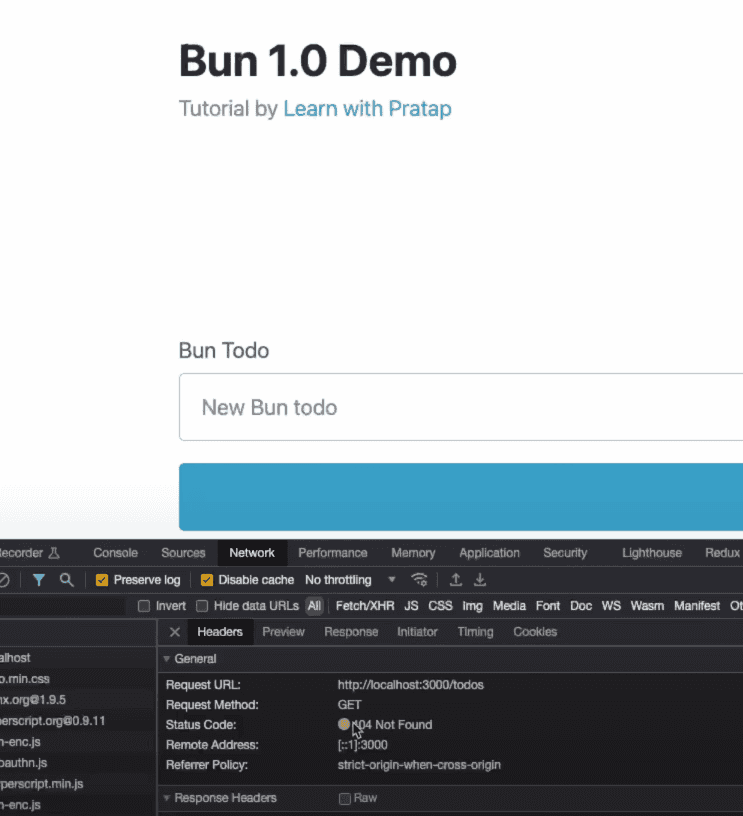
Task: Select the Headers tab
Action: click(x=220, y=632)
